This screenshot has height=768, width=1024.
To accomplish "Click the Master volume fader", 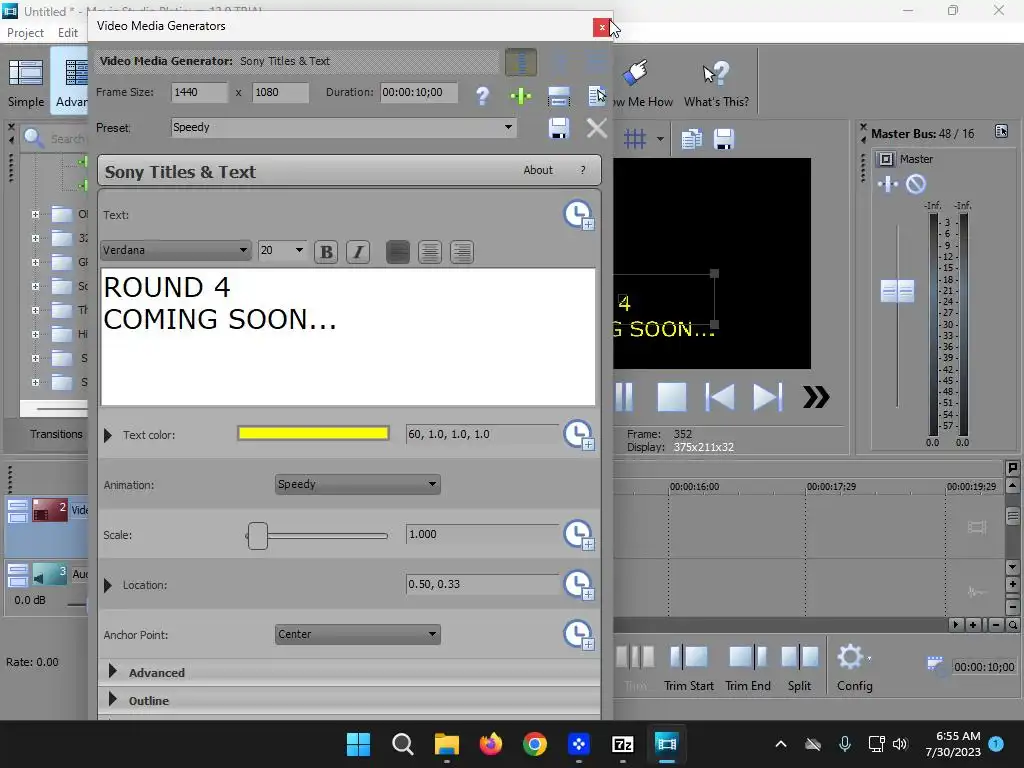I will click(897, 291).
